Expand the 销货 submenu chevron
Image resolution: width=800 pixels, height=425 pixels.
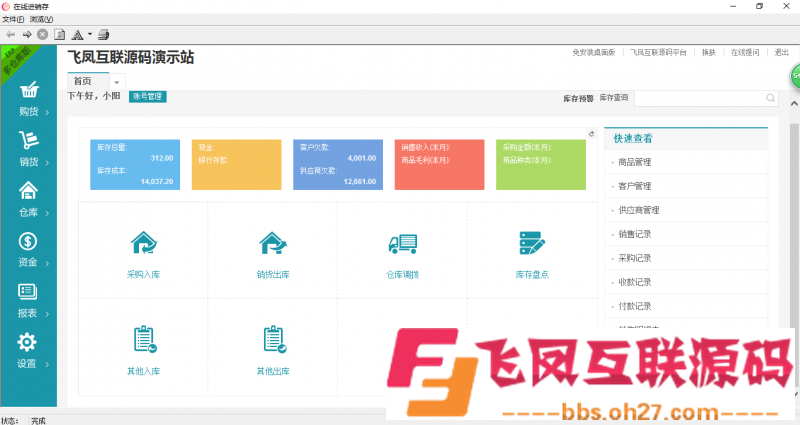point(47,163)
